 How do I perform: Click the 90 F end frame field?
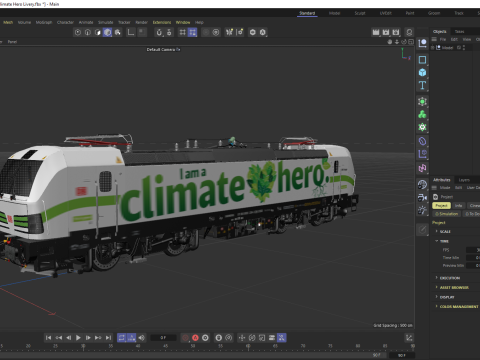tap(402, 355)
